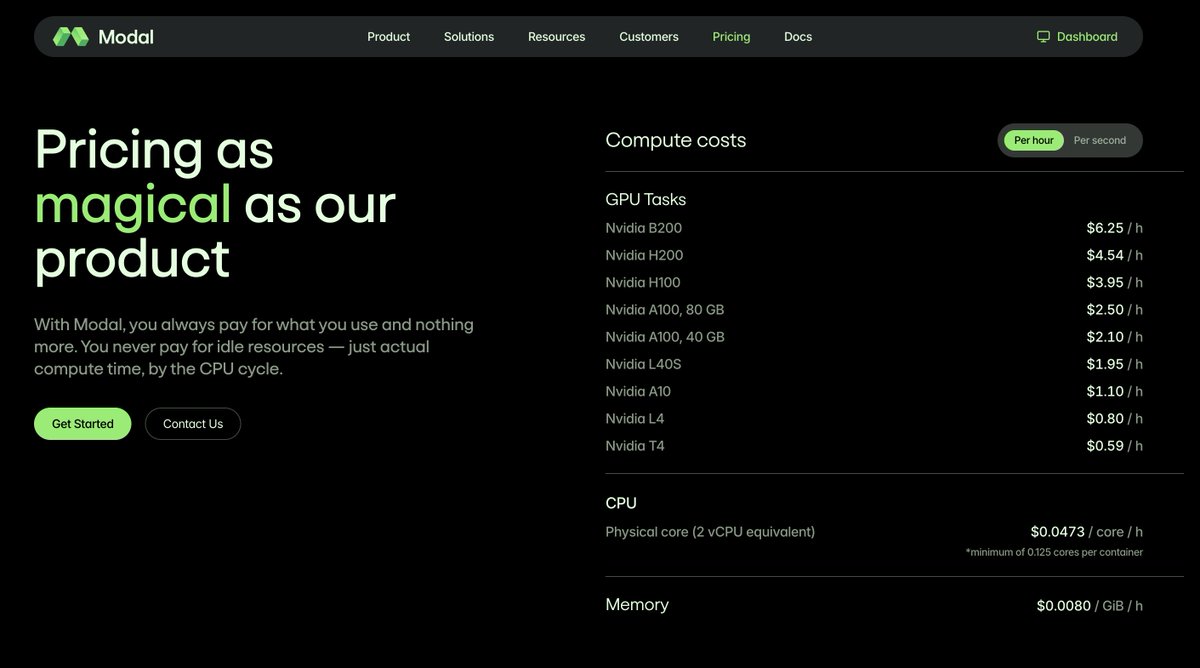Open the Resources menu
Image resolution: width=1200 pixels, height=668 pixels.
tap(557, 37)
